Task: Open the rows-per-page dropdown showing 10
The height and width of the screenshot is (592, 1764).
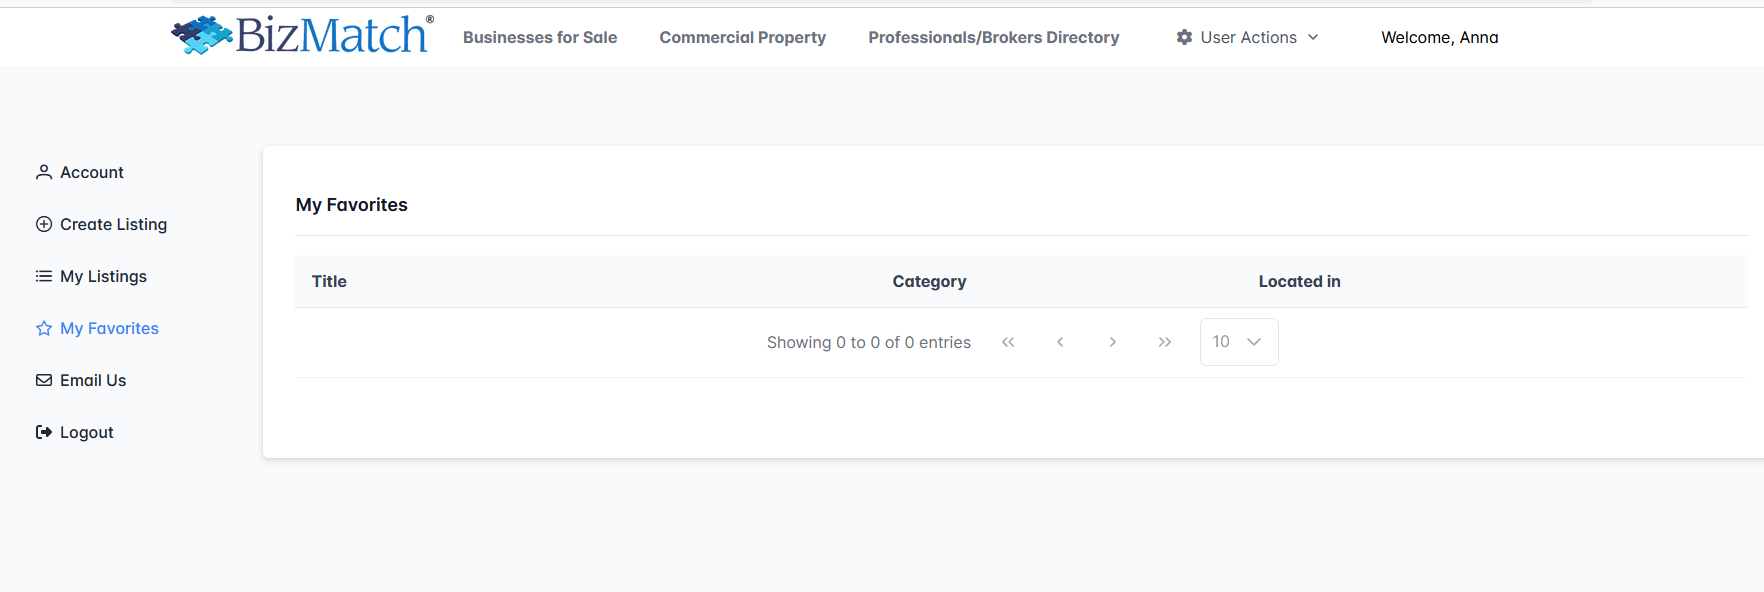Action: [1239, 342]
